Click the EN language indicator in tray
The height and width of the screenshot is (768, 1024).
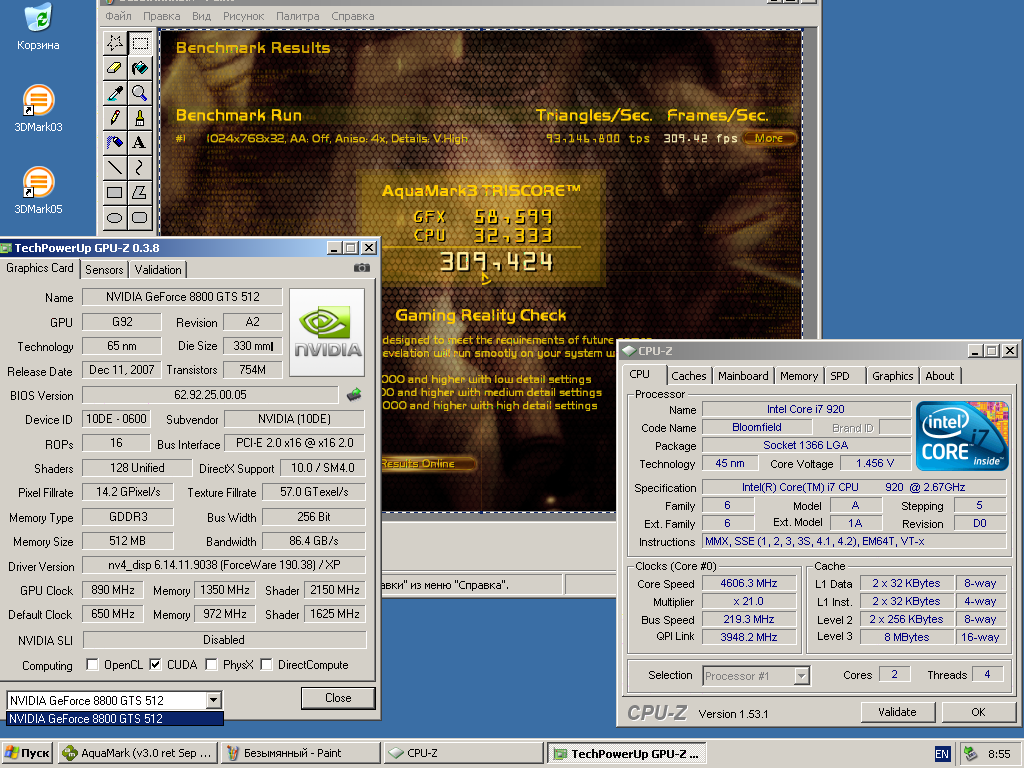point(942,754)
